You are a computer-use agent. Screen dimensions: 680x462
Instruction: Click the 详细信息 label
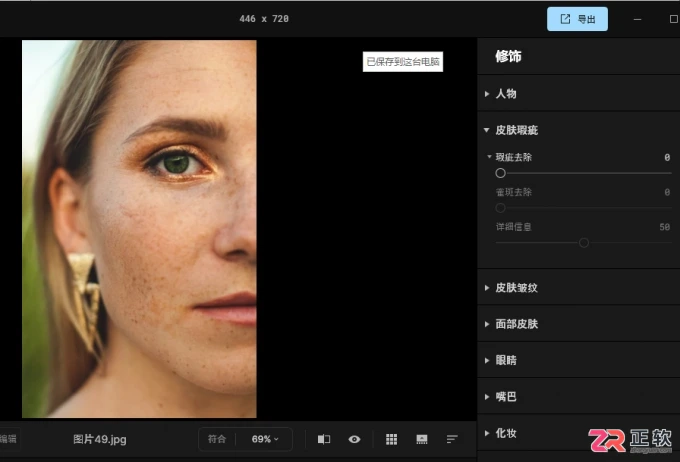point(513,227)
